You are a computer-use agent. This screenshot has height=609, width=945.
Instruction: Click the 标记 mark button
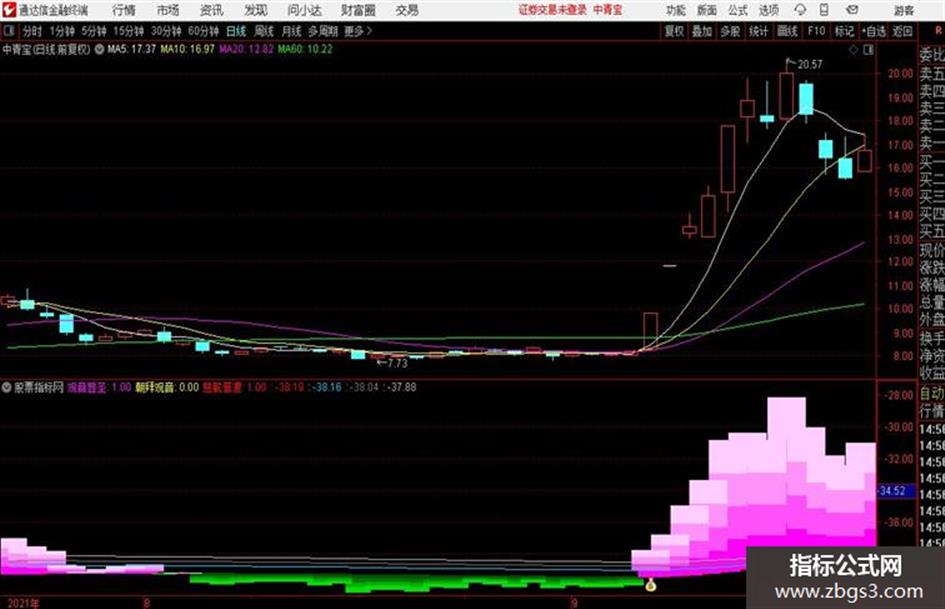click(844, 31)
